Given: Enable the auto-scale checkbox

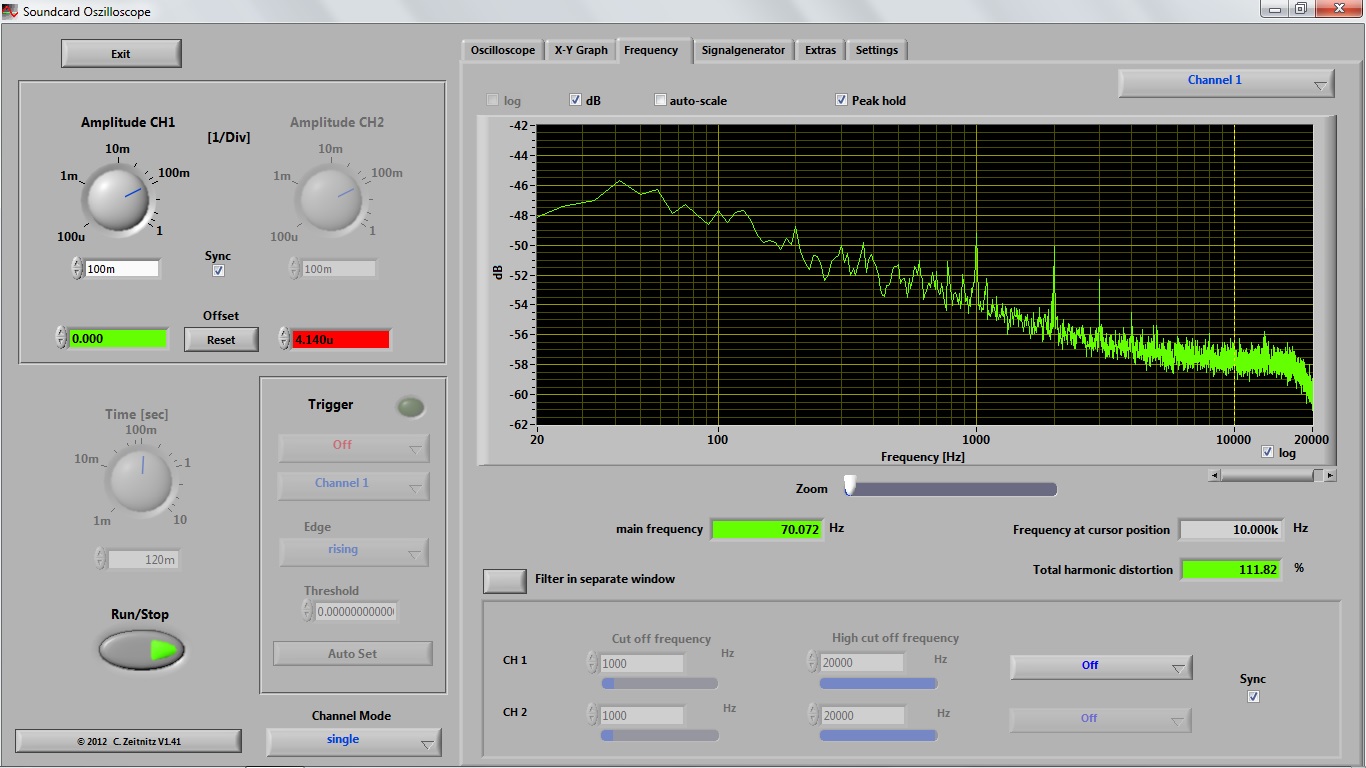Looking at the screenshot, I should 661,100.
